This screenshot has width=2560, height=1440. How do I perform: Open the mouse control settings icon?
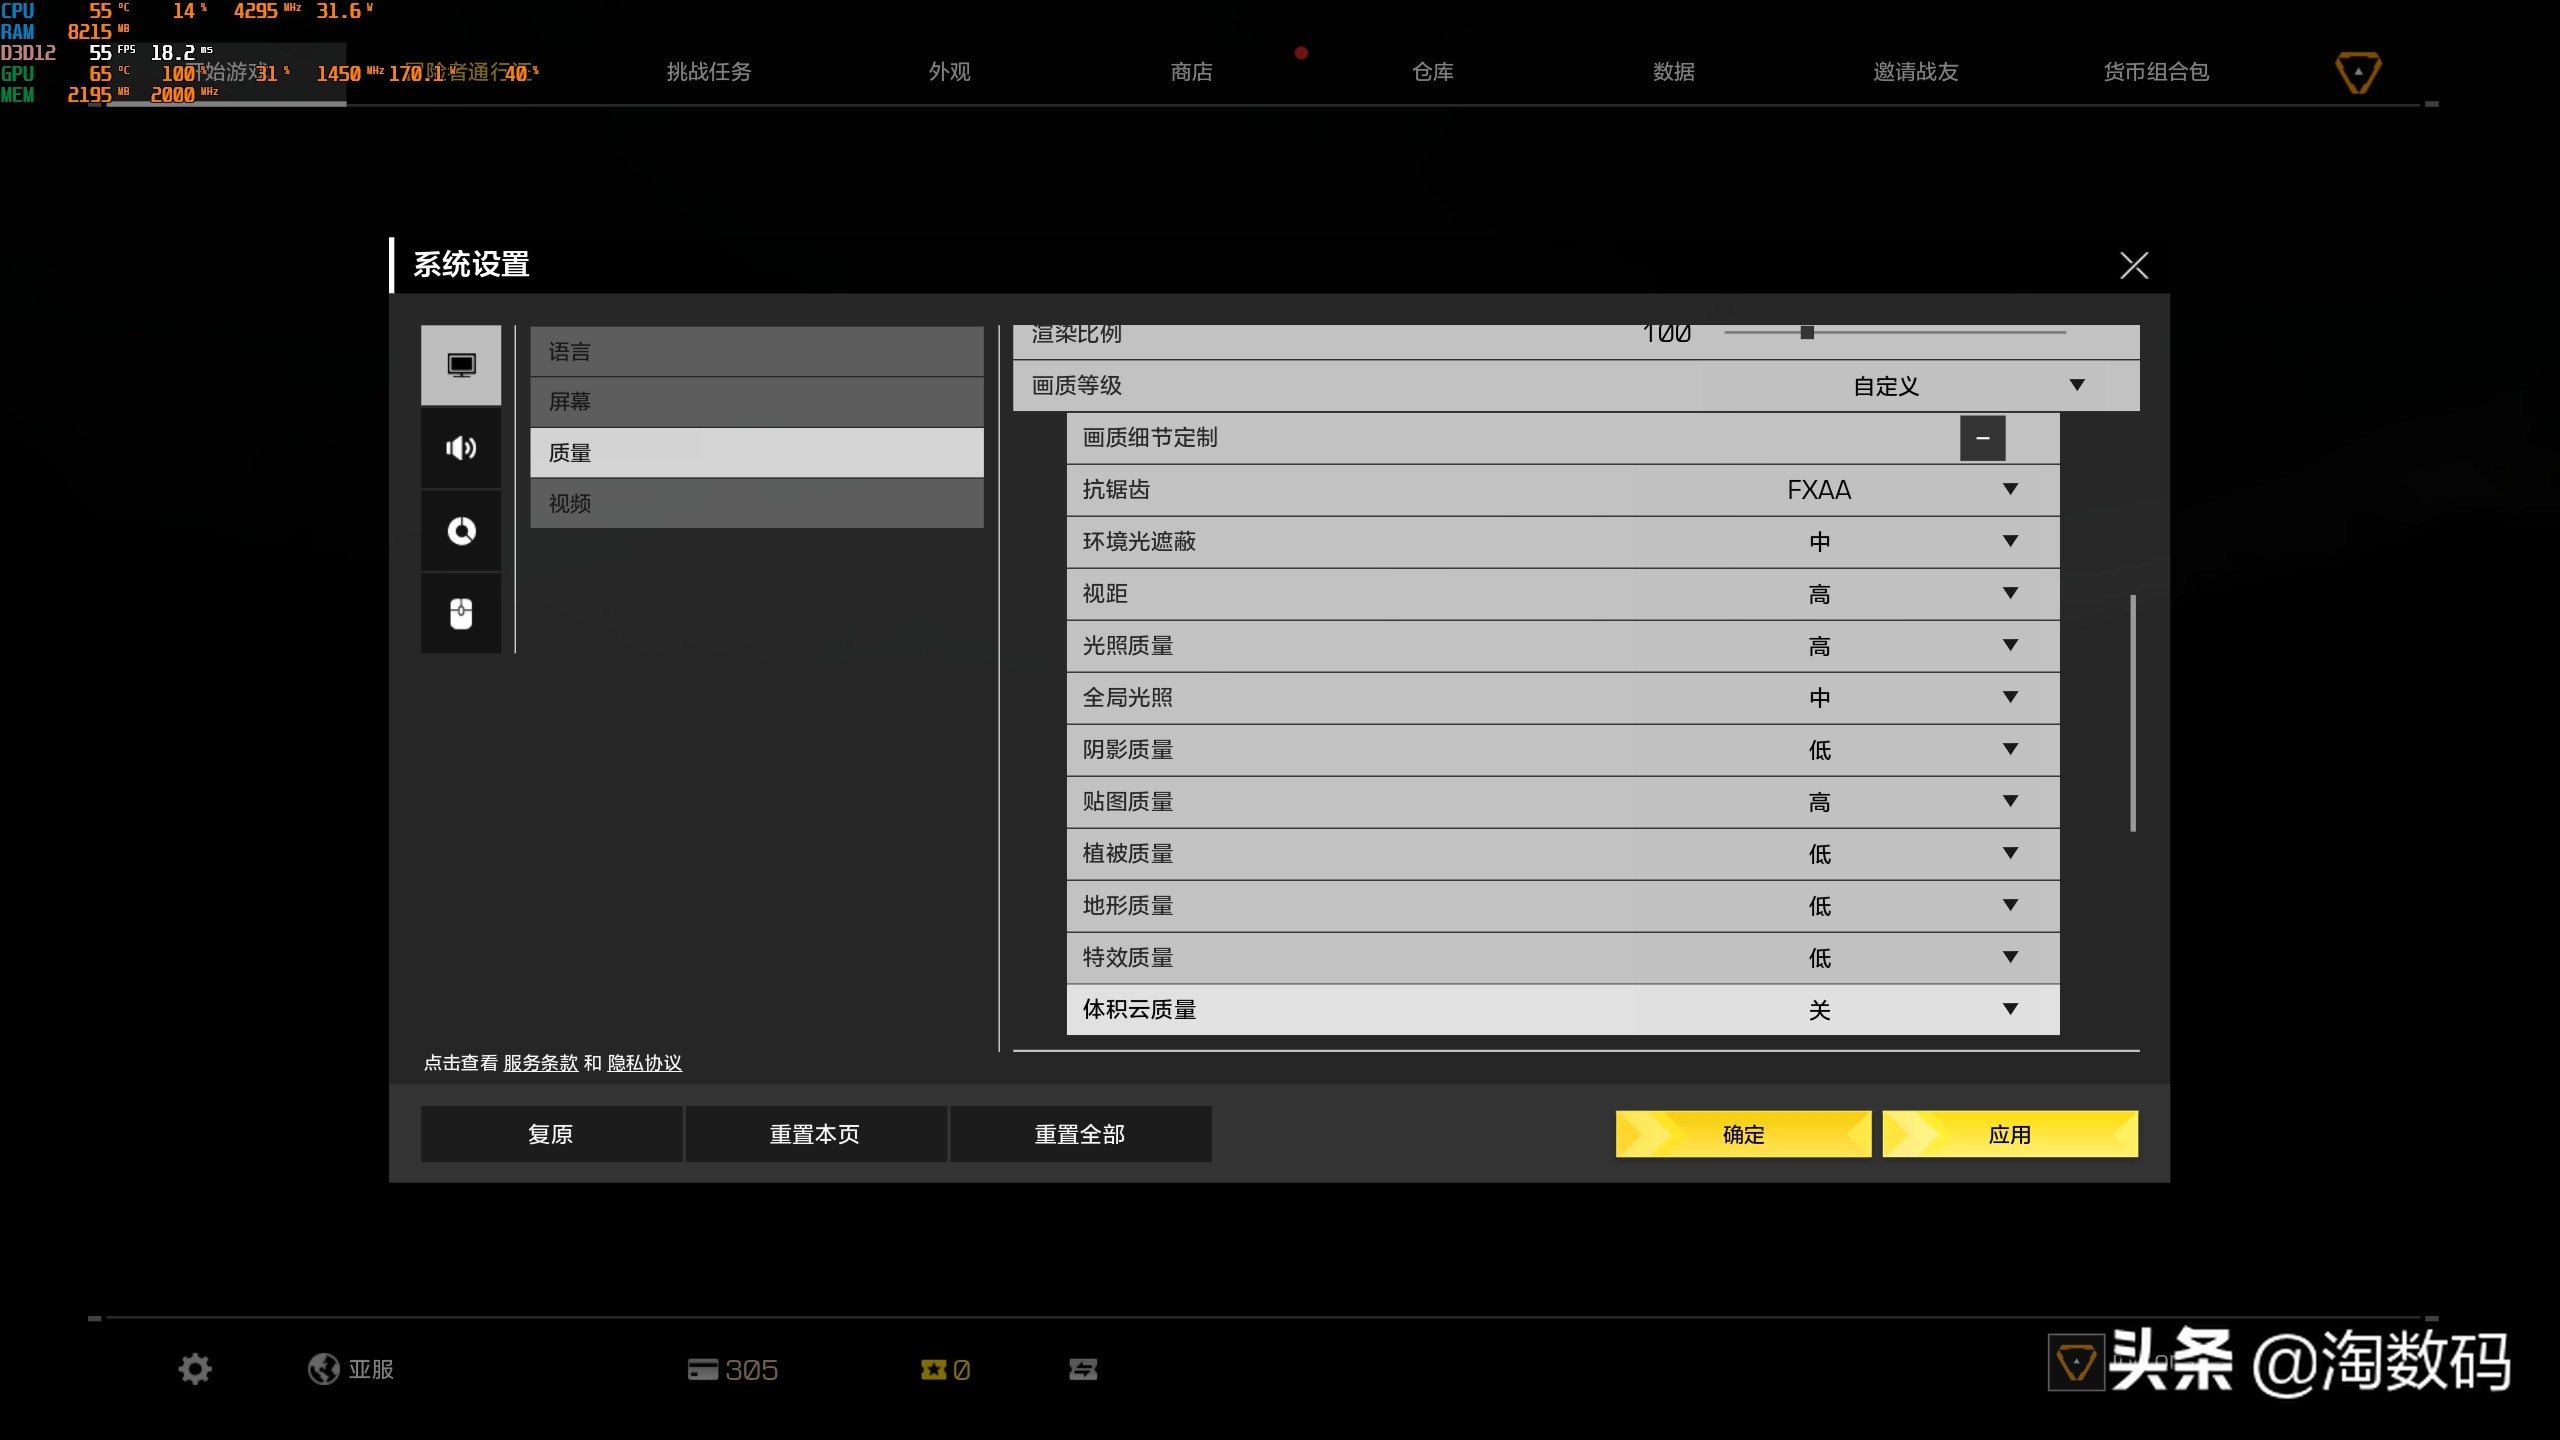pos(461,614)
